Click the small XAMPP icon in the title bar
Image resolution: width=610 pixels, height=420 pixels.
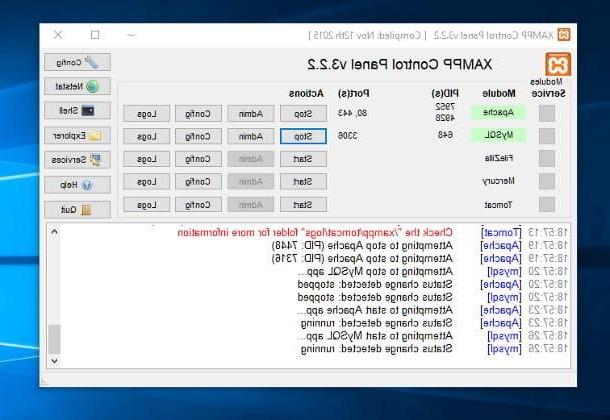pos(564,35)
